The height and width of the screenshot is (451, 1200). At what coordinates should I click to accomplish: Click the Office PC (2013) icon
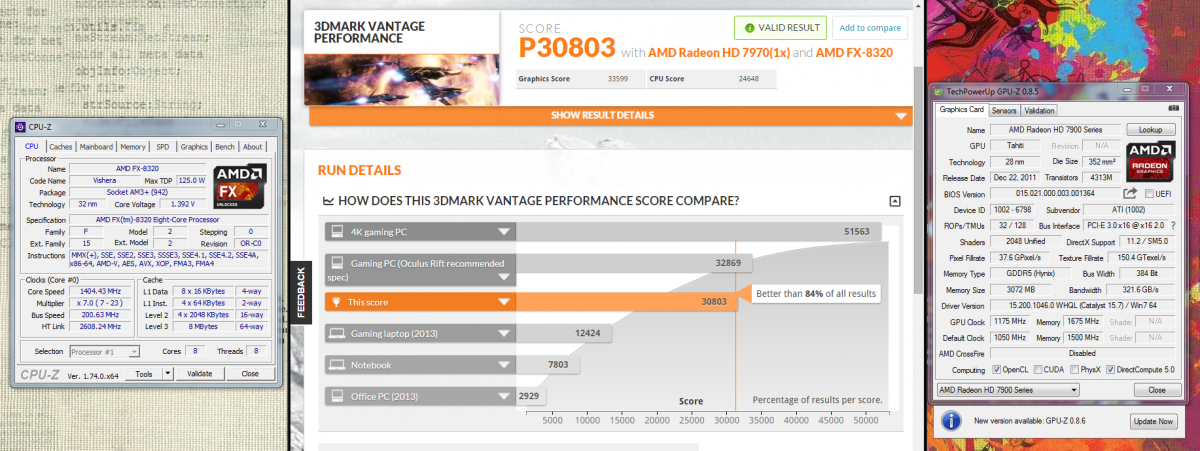click(x=337, y=398)
